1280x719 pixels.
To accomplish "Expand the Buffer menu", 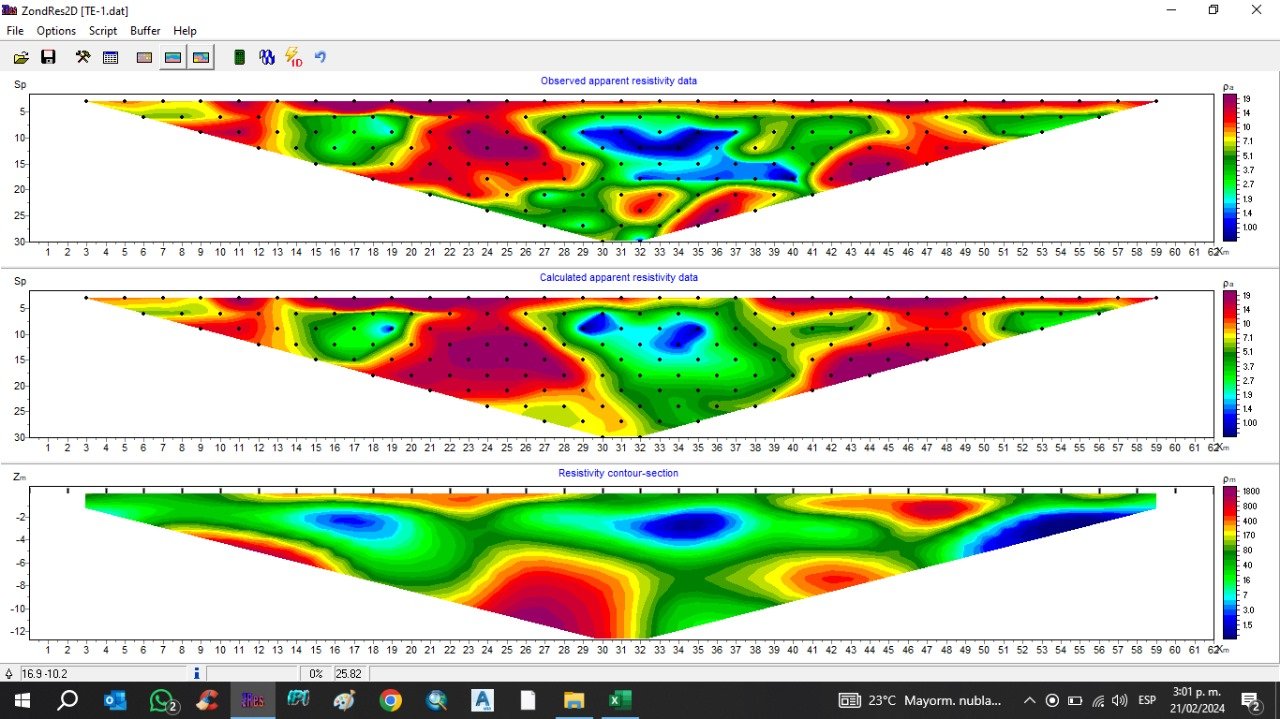I will (146, 31).
